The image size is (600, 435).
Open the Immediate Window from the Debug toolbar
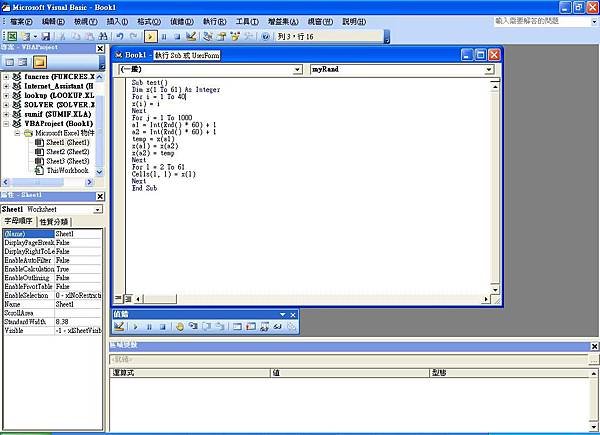(x=251, y=326)
